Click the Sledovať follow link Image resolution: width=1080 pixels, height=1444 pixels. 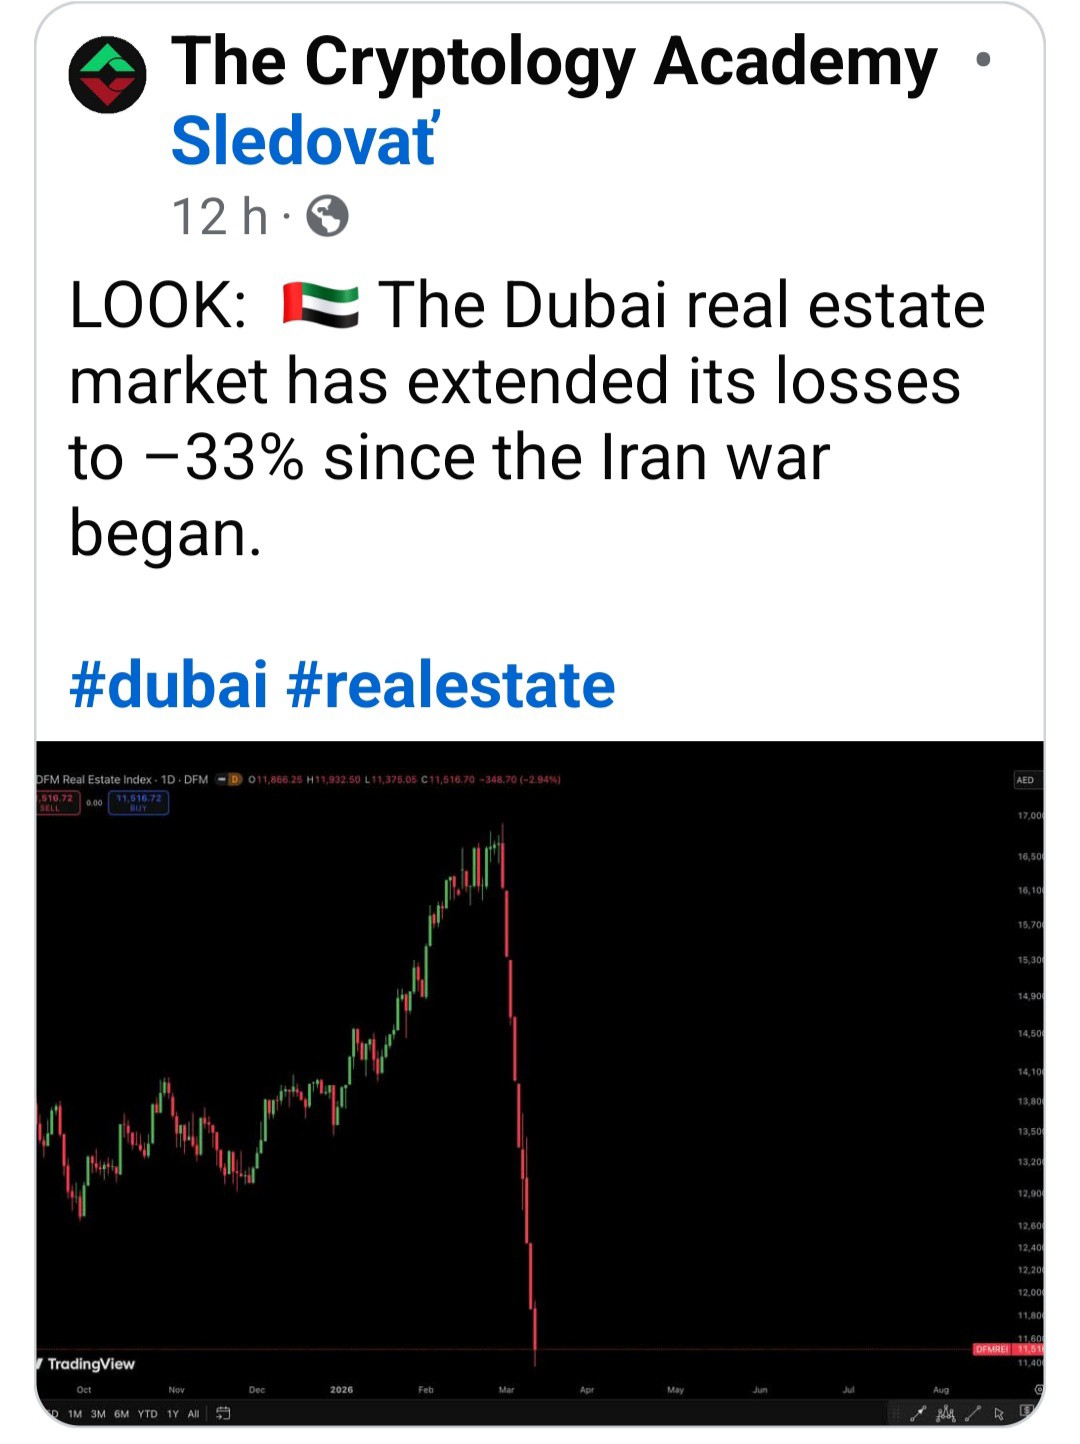(x=305, y=140)
